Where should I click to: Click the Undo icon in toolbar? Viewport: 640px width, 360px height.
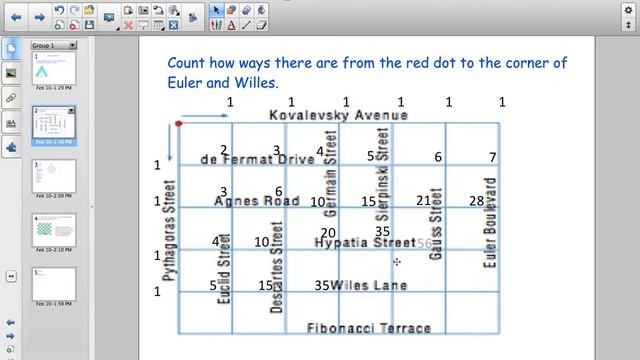(x=59, y=10)
